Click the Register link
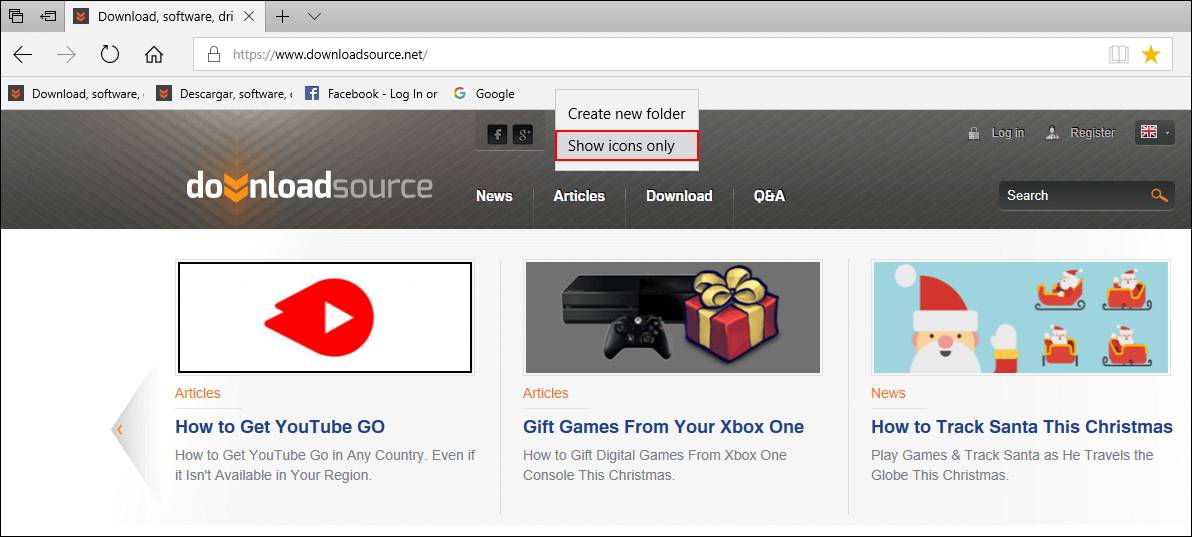 pos(1092,132)
